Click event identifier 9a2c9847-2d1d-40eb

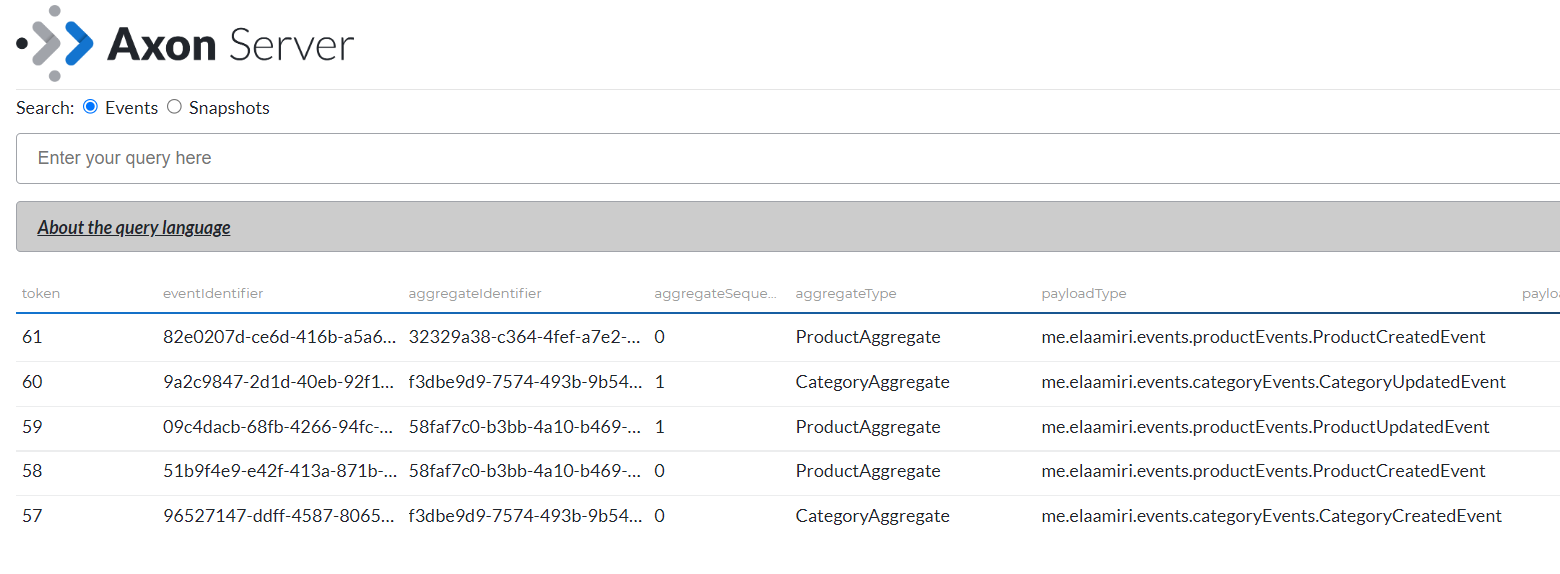[x=279, y=382]
